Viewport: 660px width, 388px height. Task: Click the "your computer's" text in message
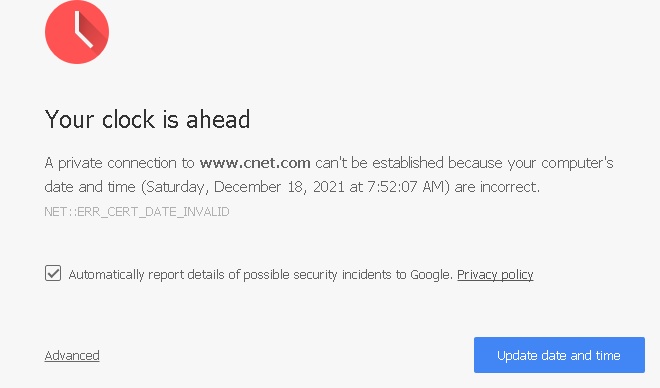(x=560, y=163)
